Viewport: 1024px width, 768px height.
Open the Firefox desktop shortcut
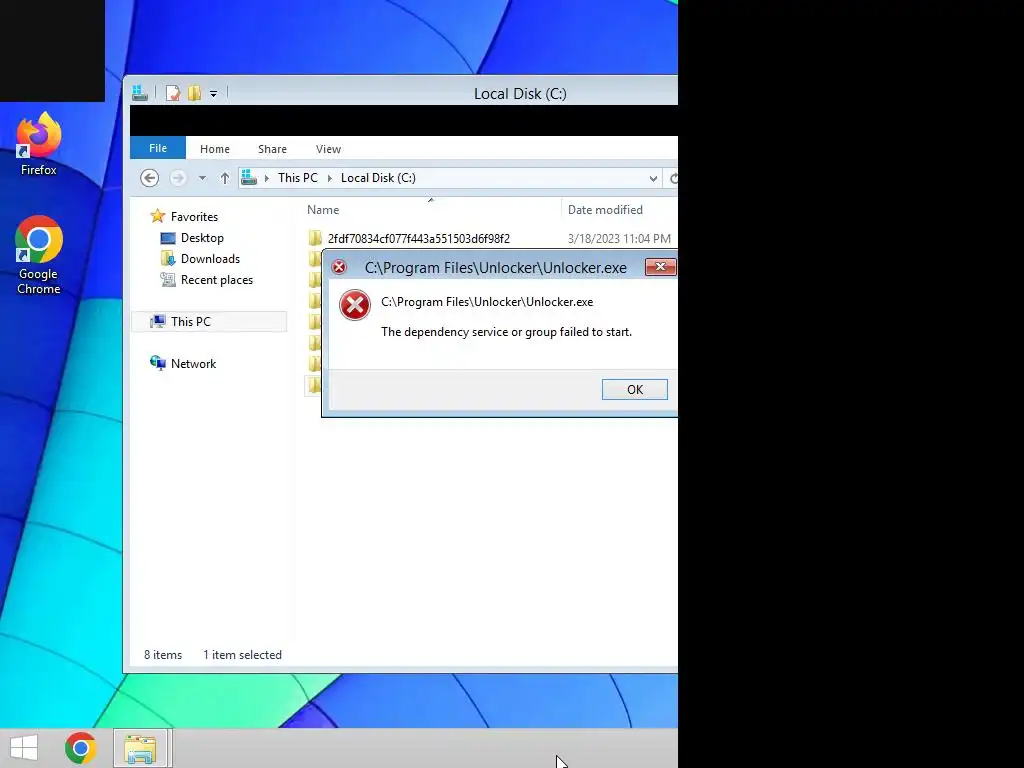[39, 144]
